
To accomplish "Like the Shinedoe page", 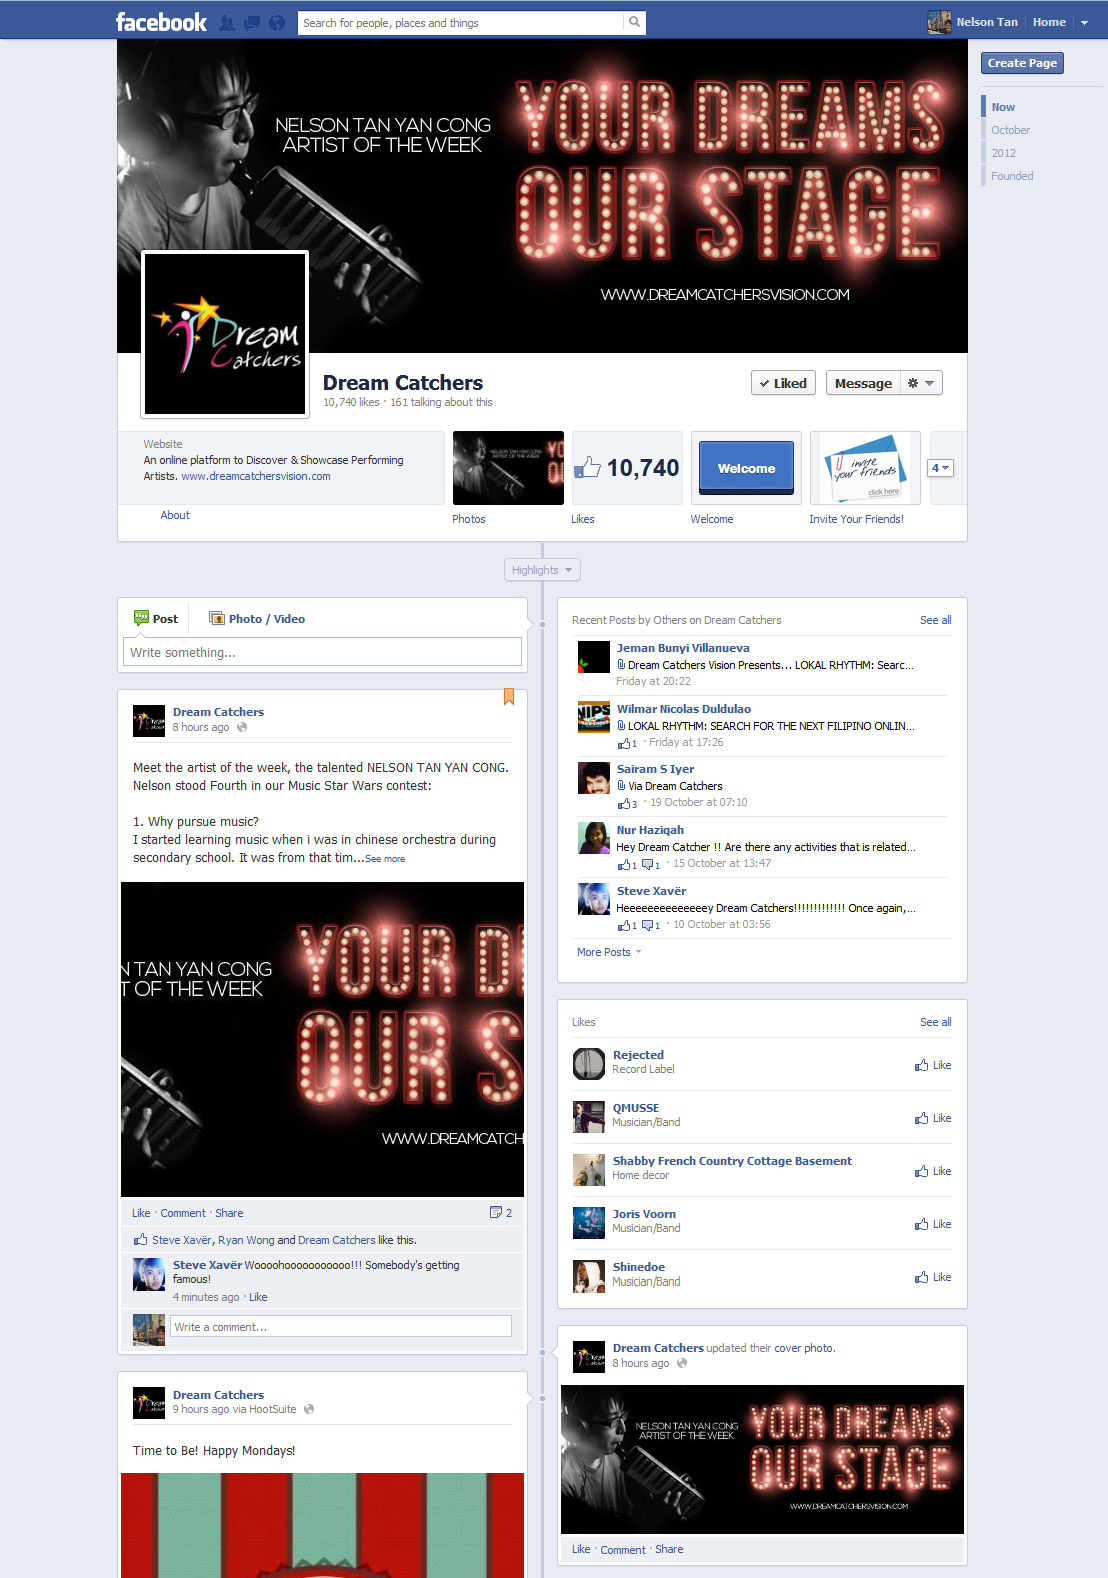I will (933, 1277).
